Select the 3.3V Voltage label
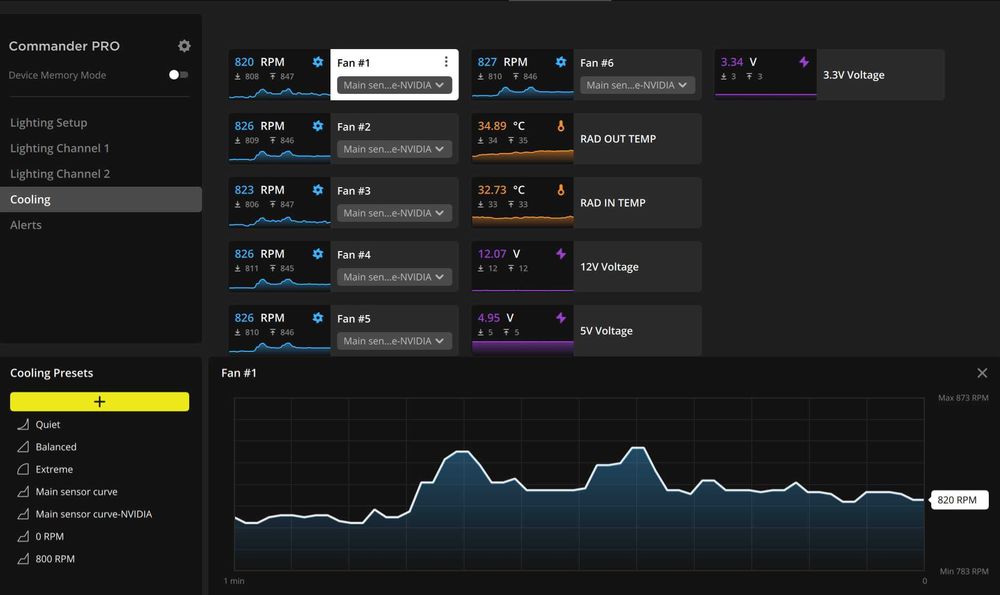1000x595 pixels. tap(853, 75)
